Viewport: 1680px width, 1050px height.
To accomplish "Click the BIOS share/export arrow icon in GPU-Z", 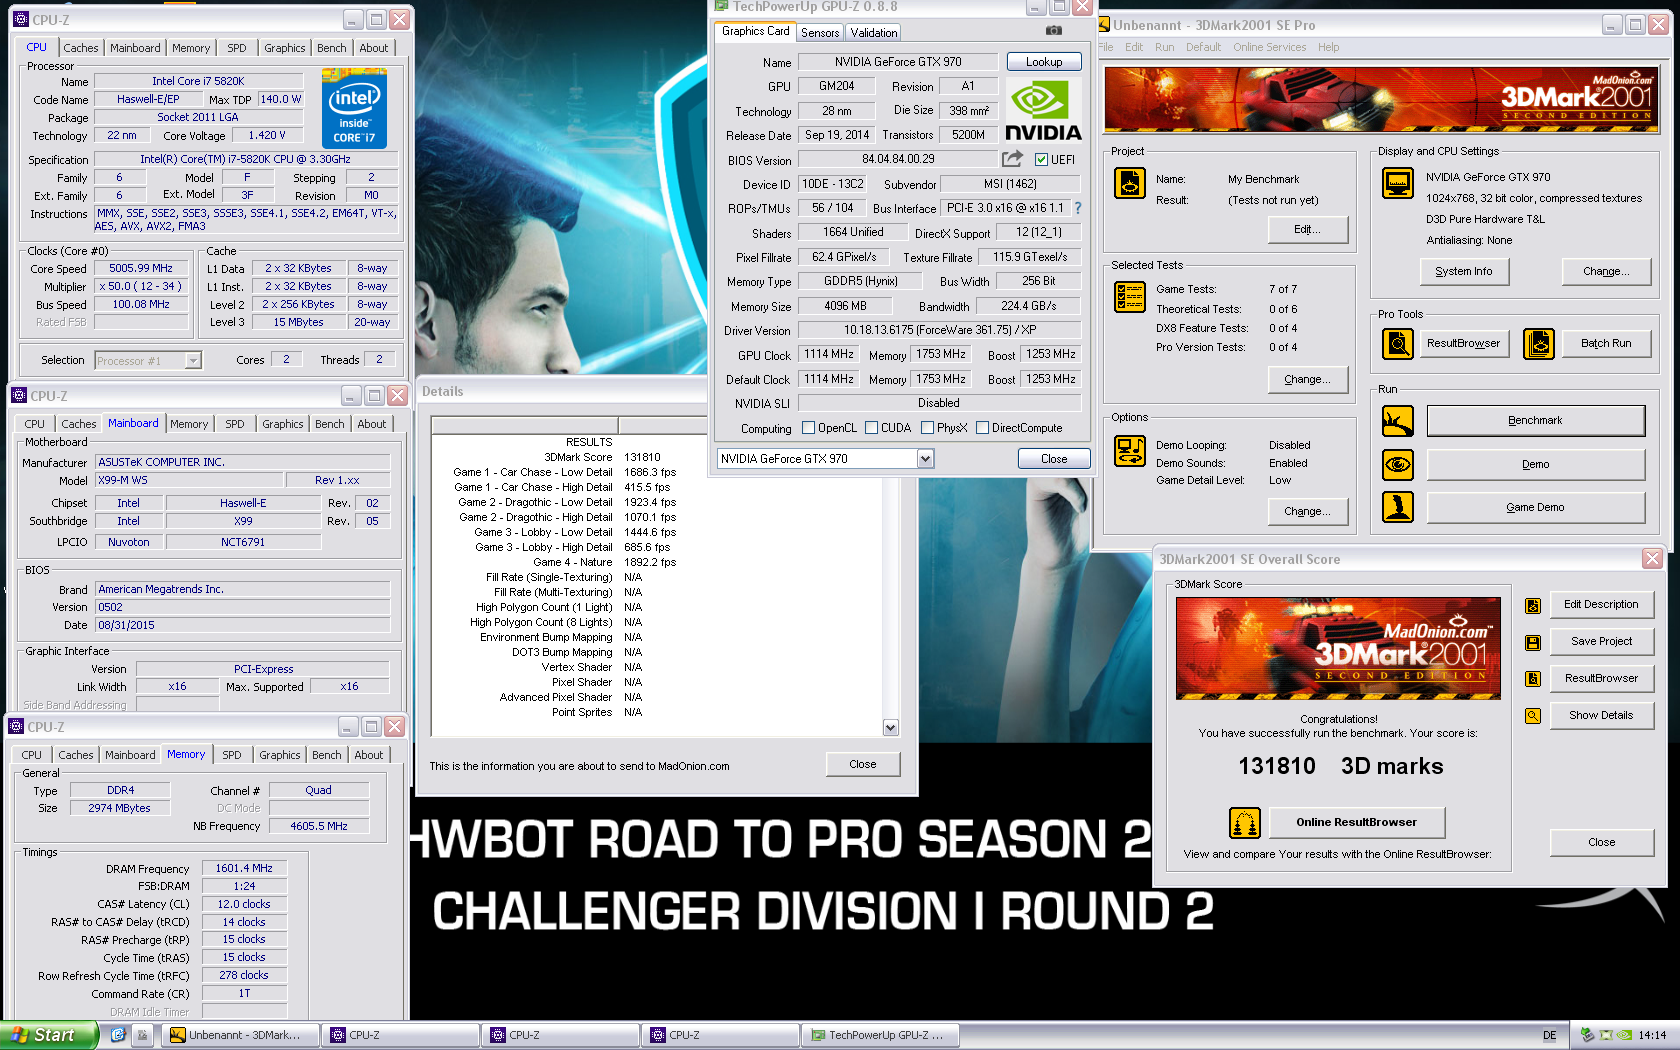I will pos(1013,159).
